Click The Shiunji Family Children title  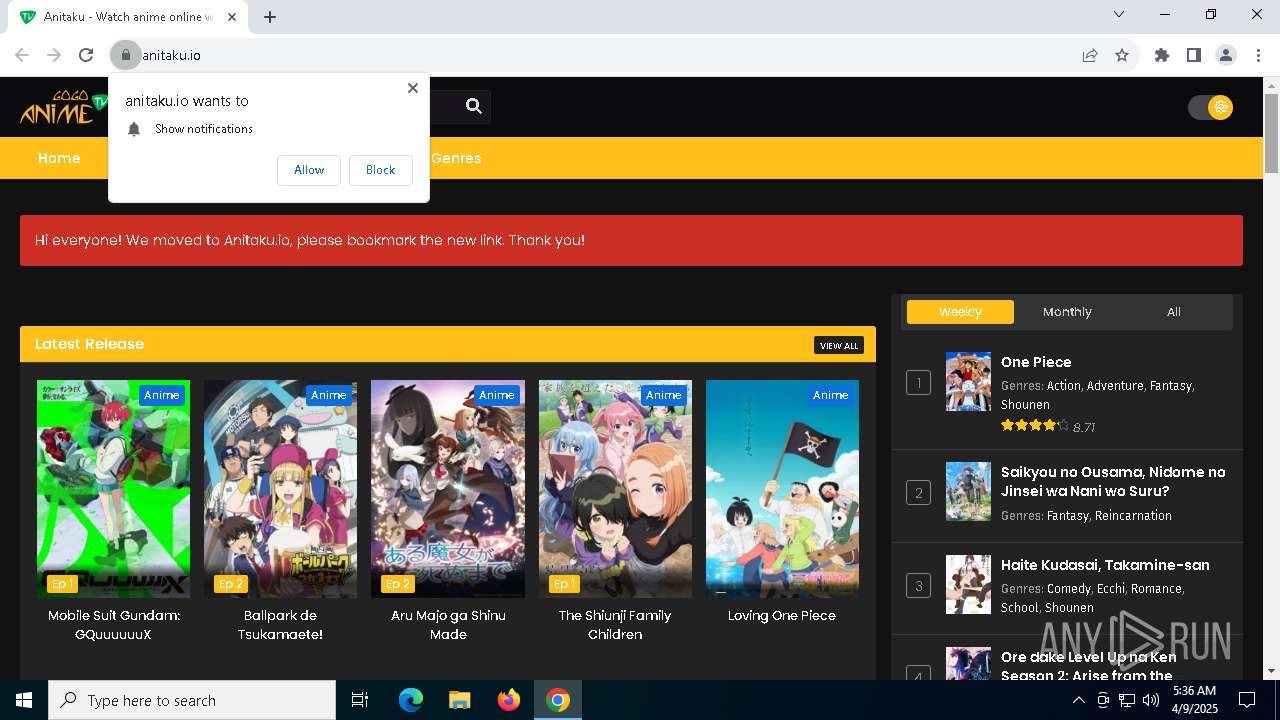point(615,625)
